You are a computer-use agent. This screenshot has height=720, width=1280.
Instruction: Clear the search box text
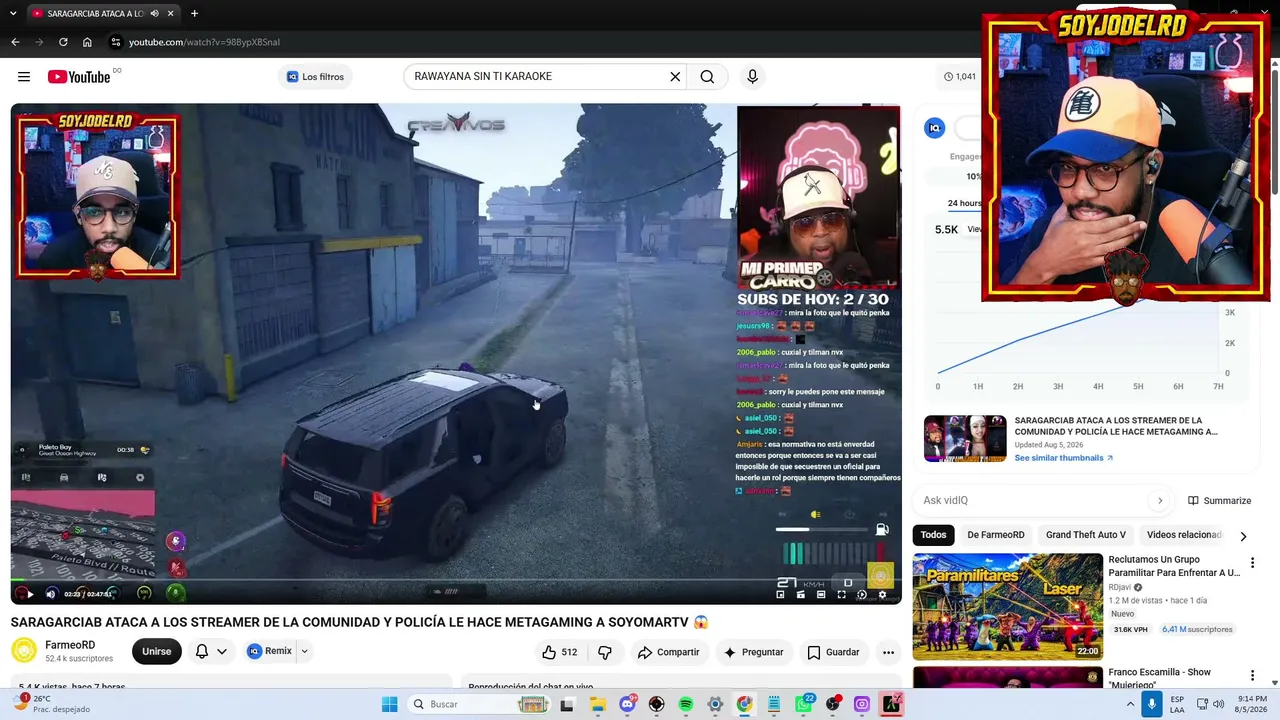coord(675,77)
